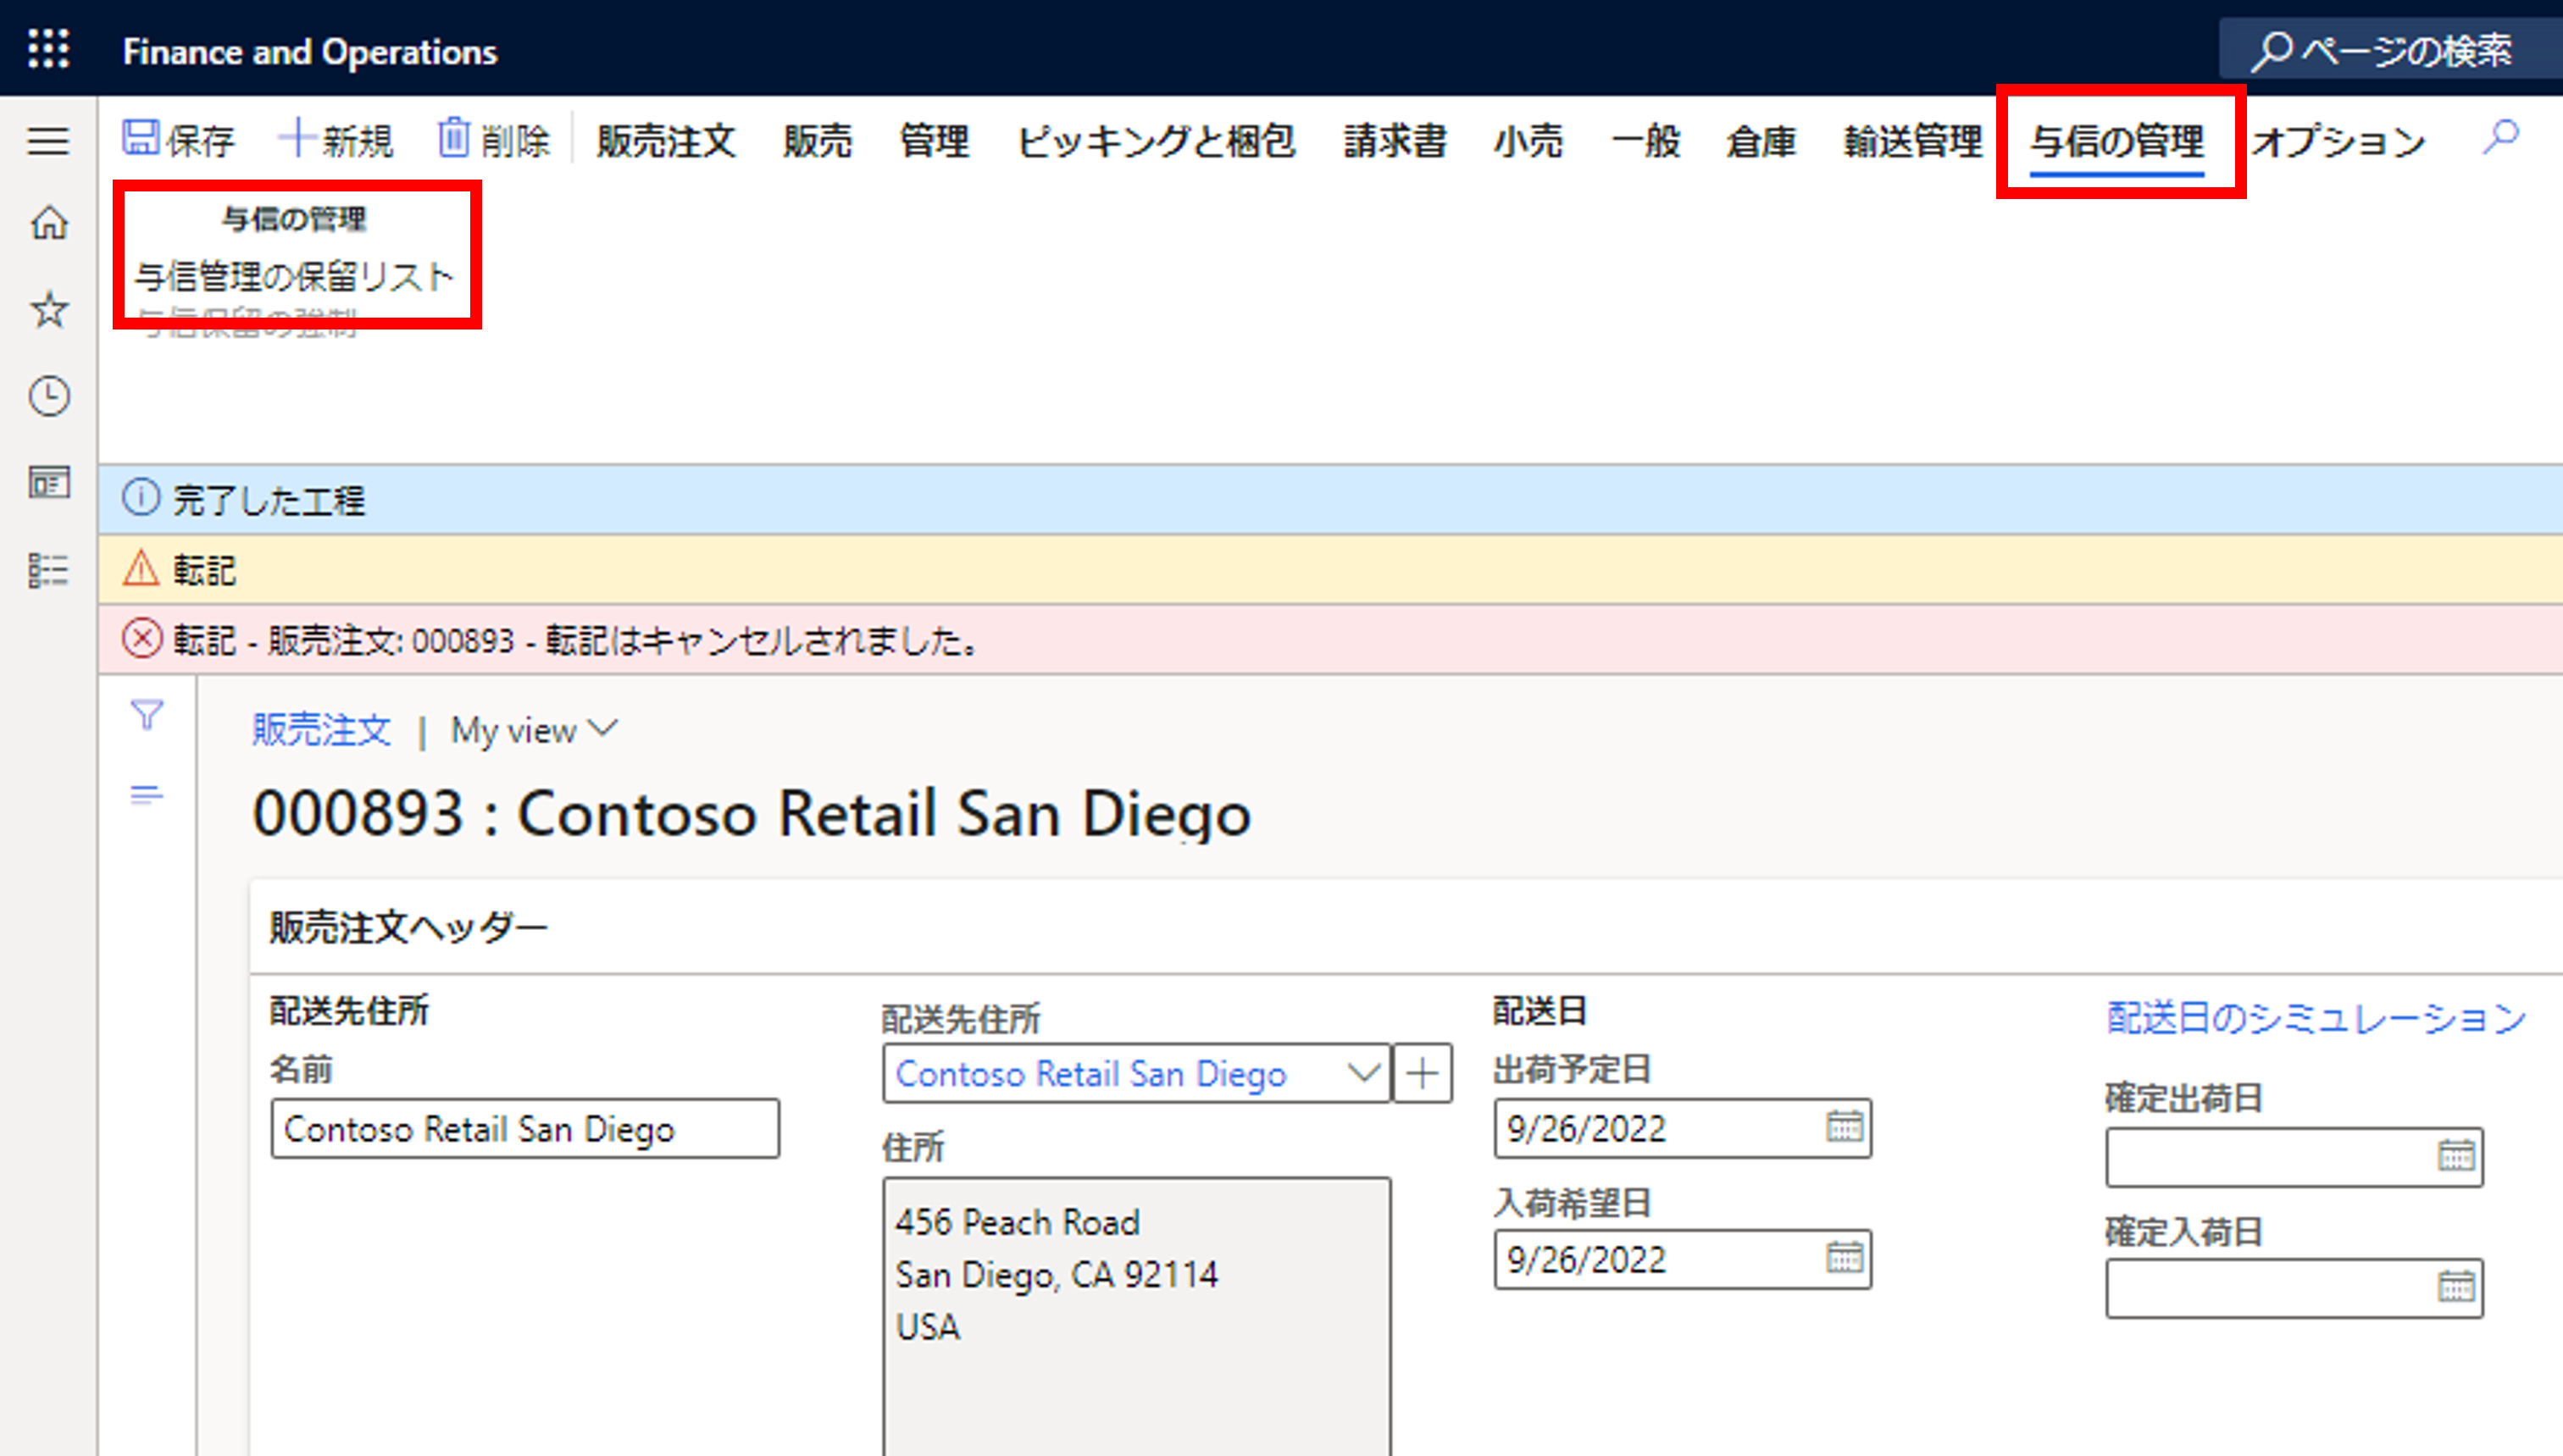Open the ピッキングと梱包 tab

pos(1156,141)
